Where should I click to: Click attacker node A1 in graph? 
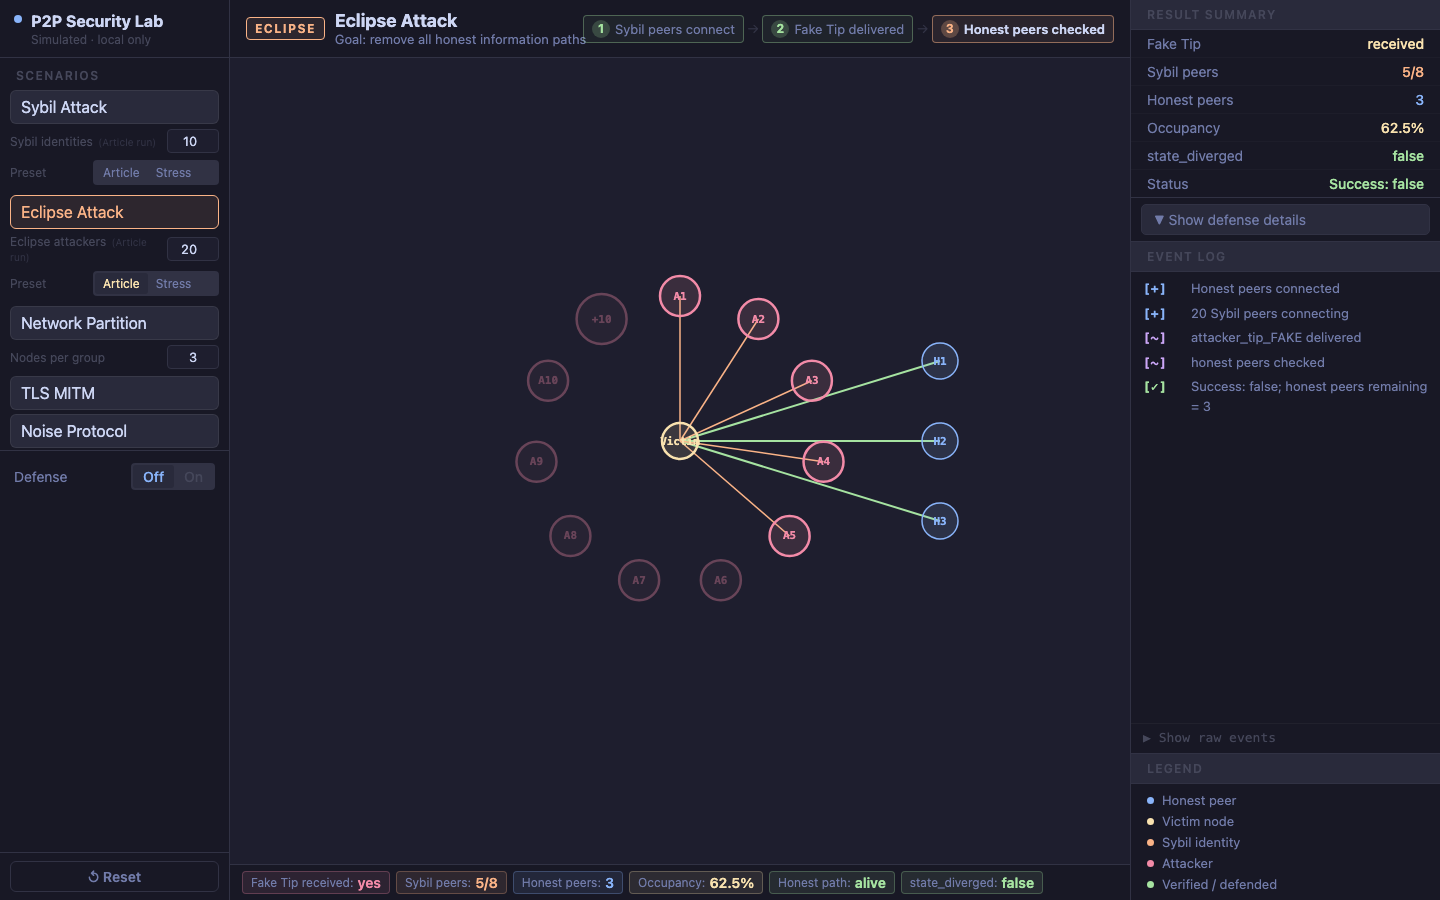coord(680,296)
